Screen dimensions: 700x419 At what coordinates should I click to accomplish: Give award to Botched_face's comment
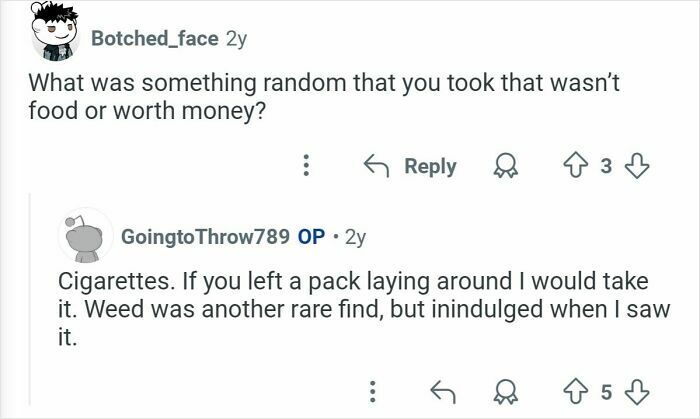pos(506,167)
